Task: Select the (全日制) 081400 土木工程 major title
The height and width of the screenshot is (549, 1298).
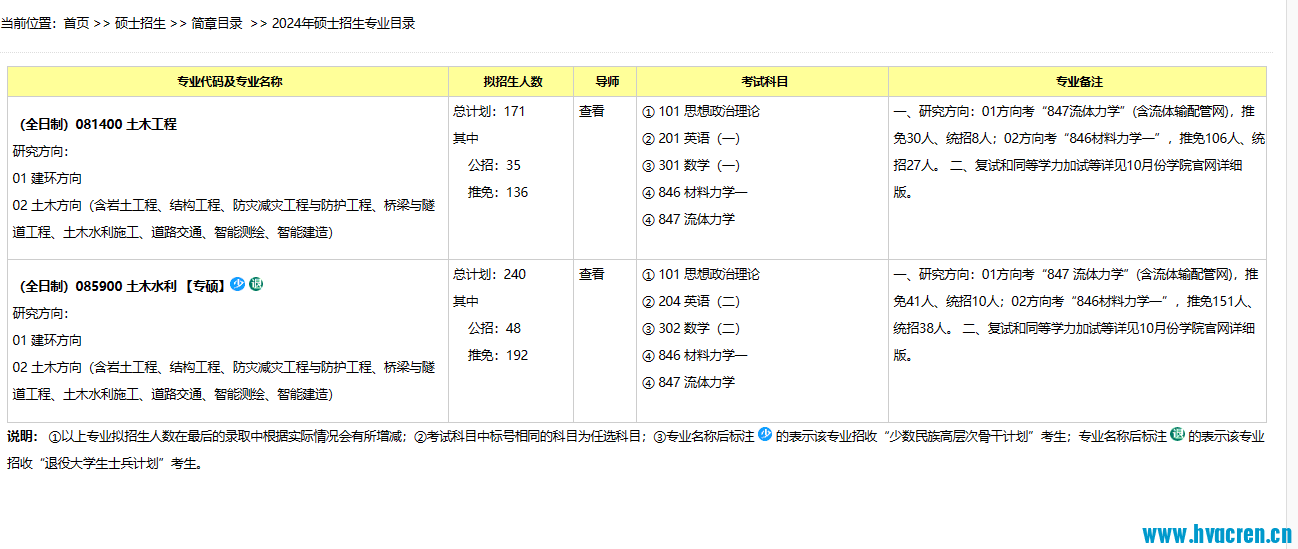Action: coord(98,125)
